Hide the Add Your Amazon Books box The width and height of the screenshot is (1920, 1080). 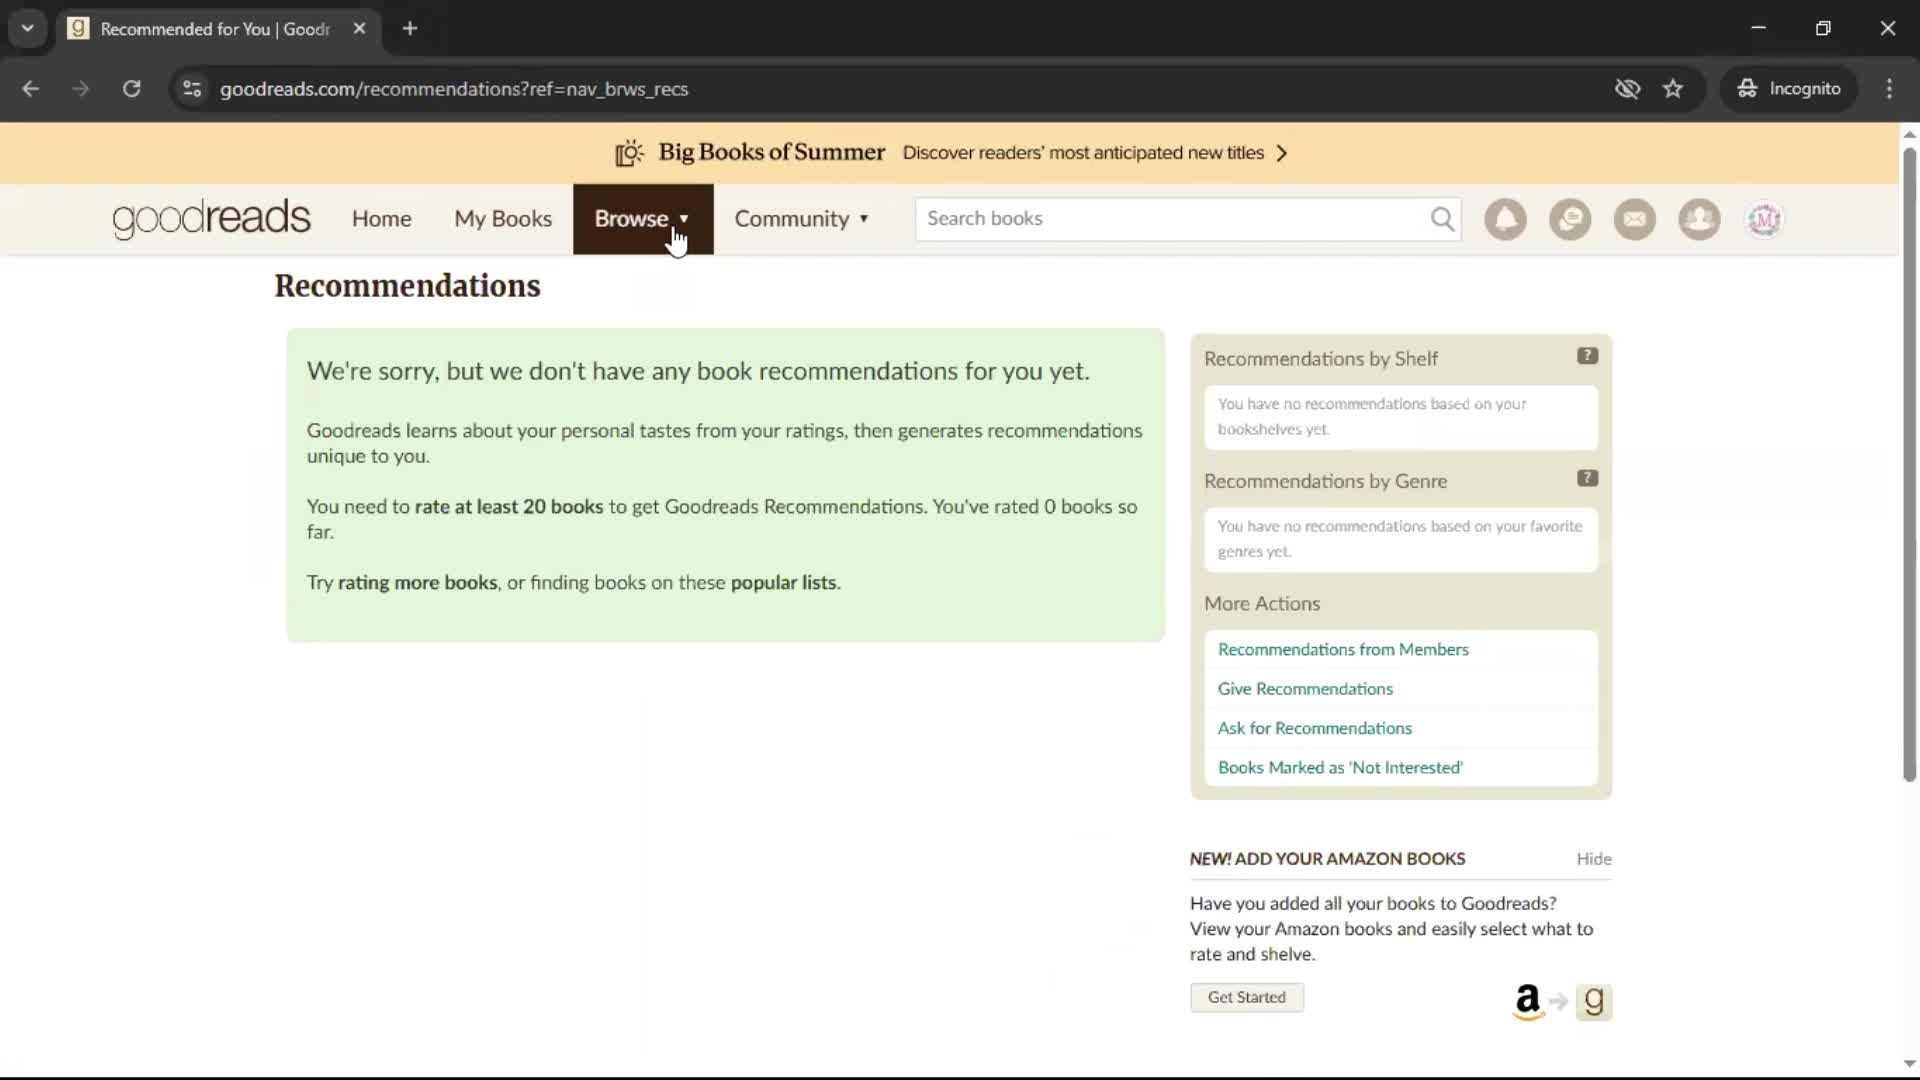pyautogui.click(x=1594, y=859)
